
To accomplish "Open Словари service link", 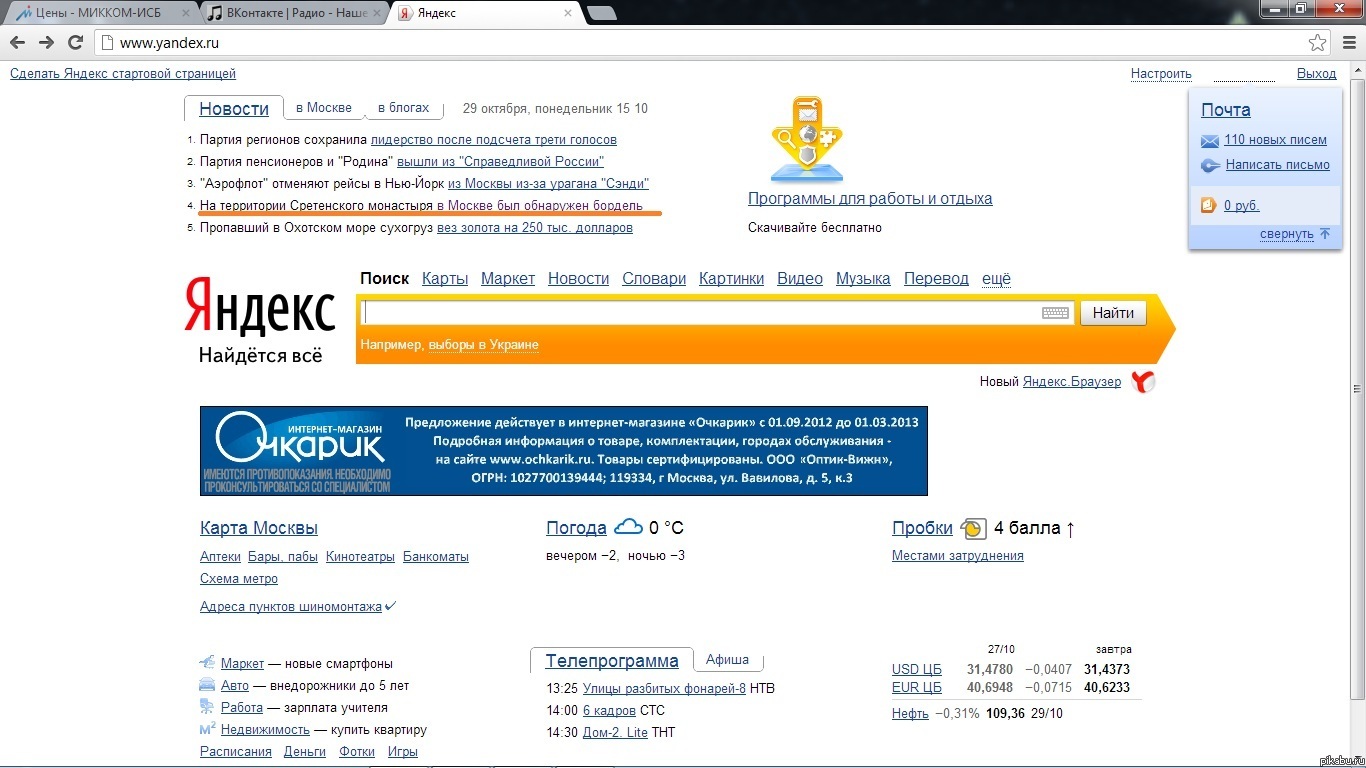I will (654, 279).
